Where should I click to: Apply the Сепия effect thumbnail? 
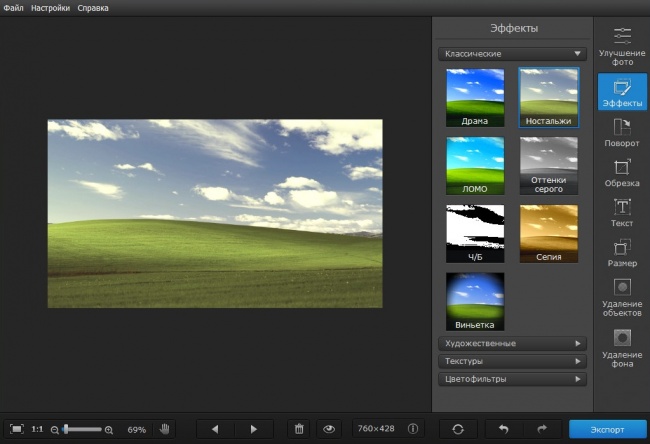[548, 234]
